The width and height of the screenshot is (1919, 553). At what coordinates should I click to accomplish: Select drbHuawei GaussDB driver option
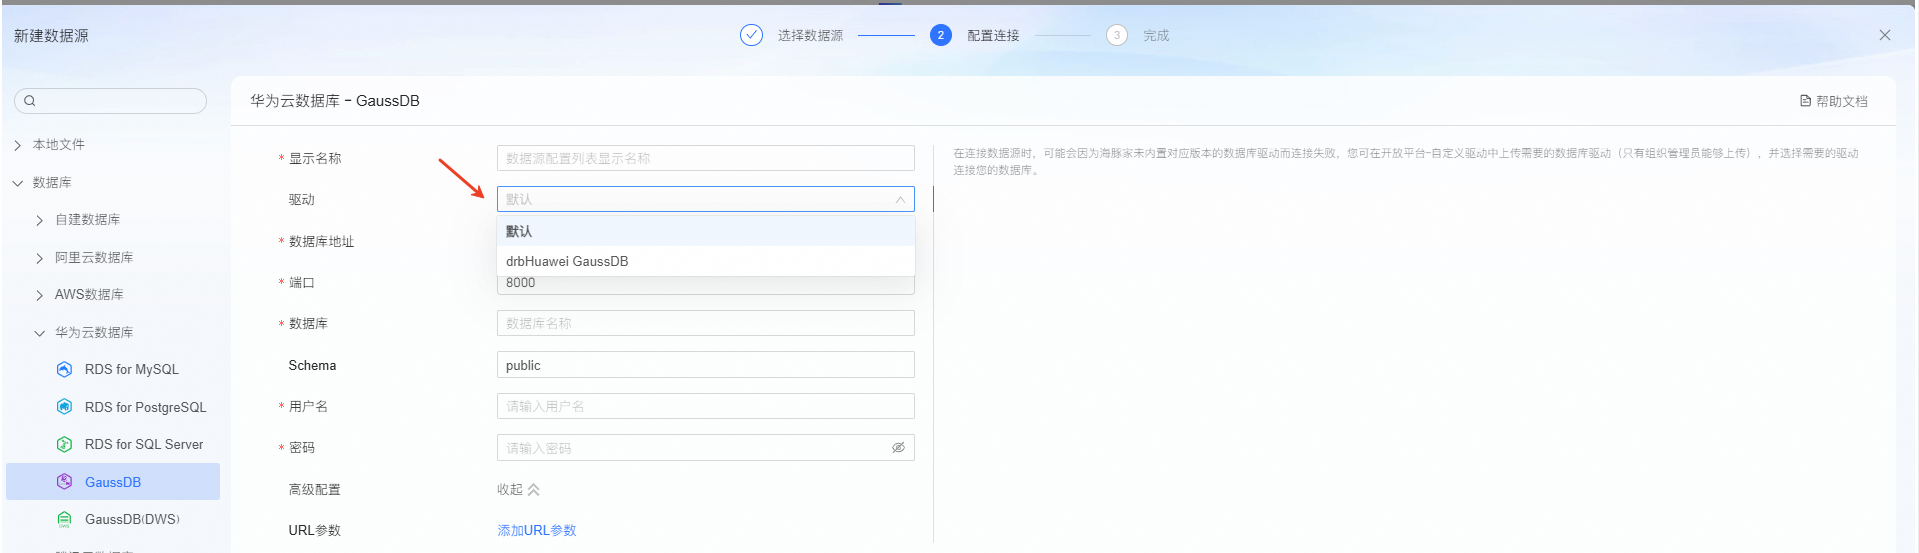706,261
